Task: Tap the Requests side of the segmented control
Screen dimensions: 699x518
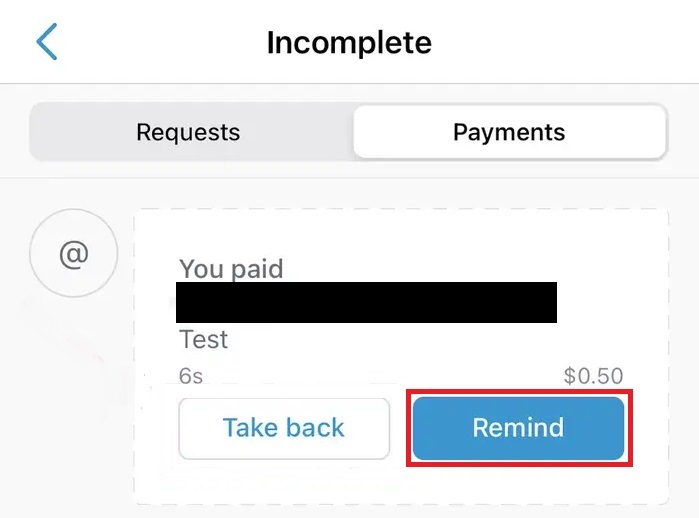Action: point(188,132)
